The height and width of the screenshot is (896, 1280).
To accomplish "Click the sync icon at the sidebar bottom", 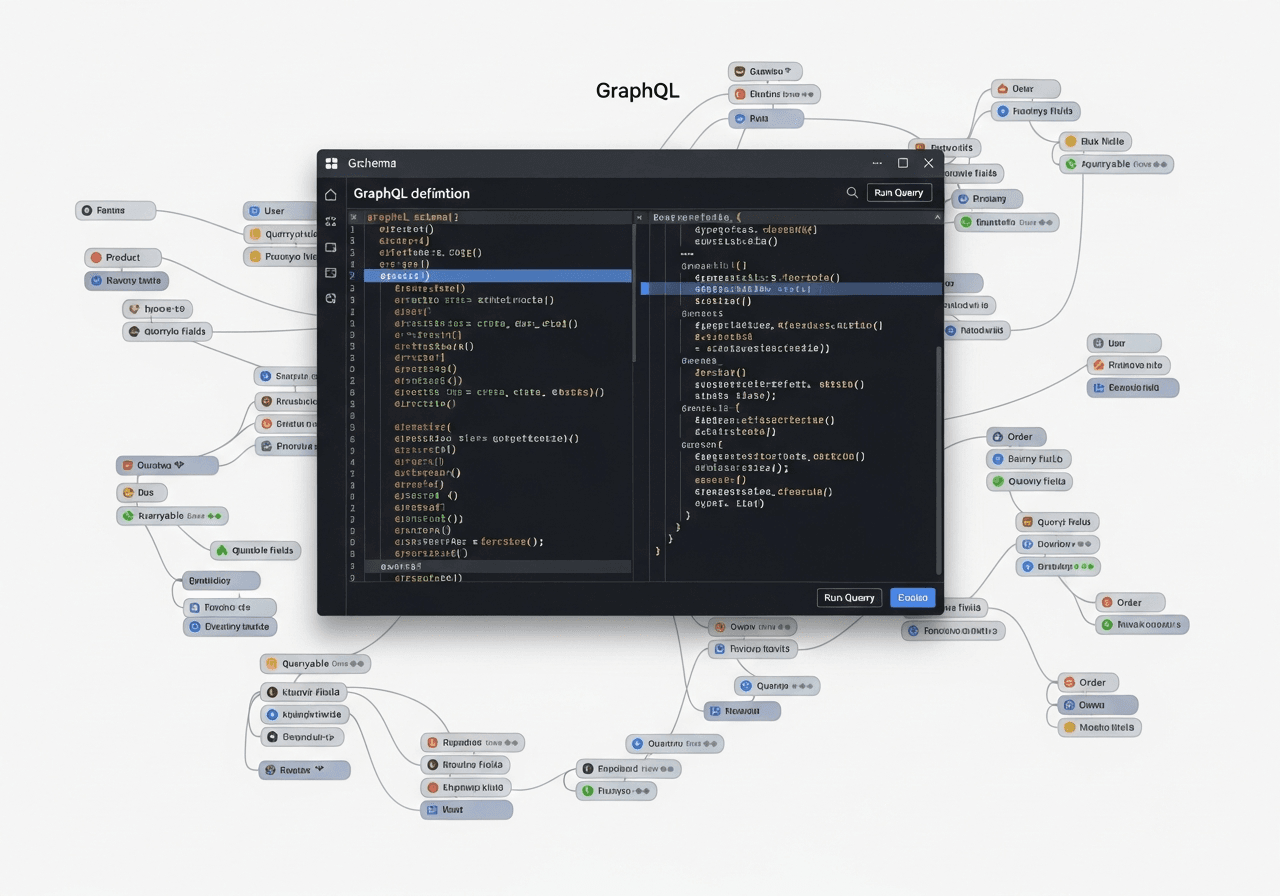I will [331, 297].
